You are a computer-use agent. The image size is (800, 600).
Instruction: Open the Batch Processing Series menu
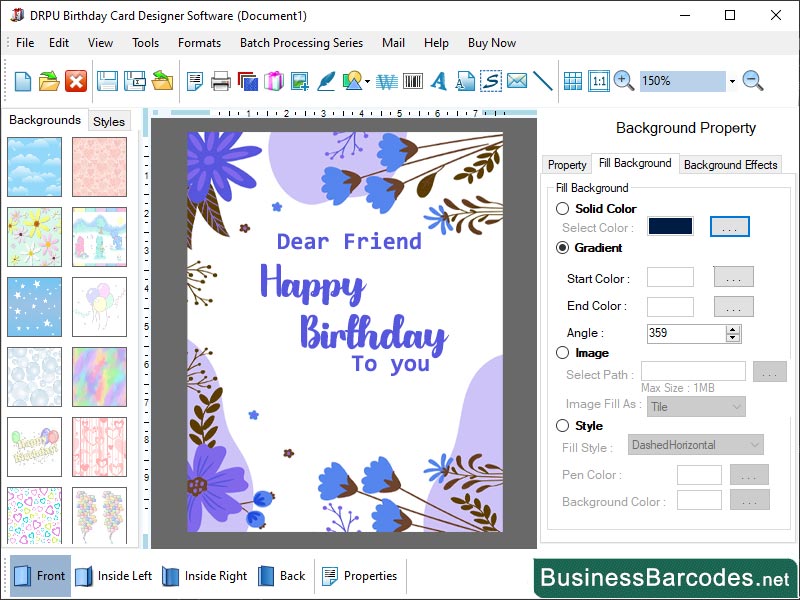coord(290,43)
